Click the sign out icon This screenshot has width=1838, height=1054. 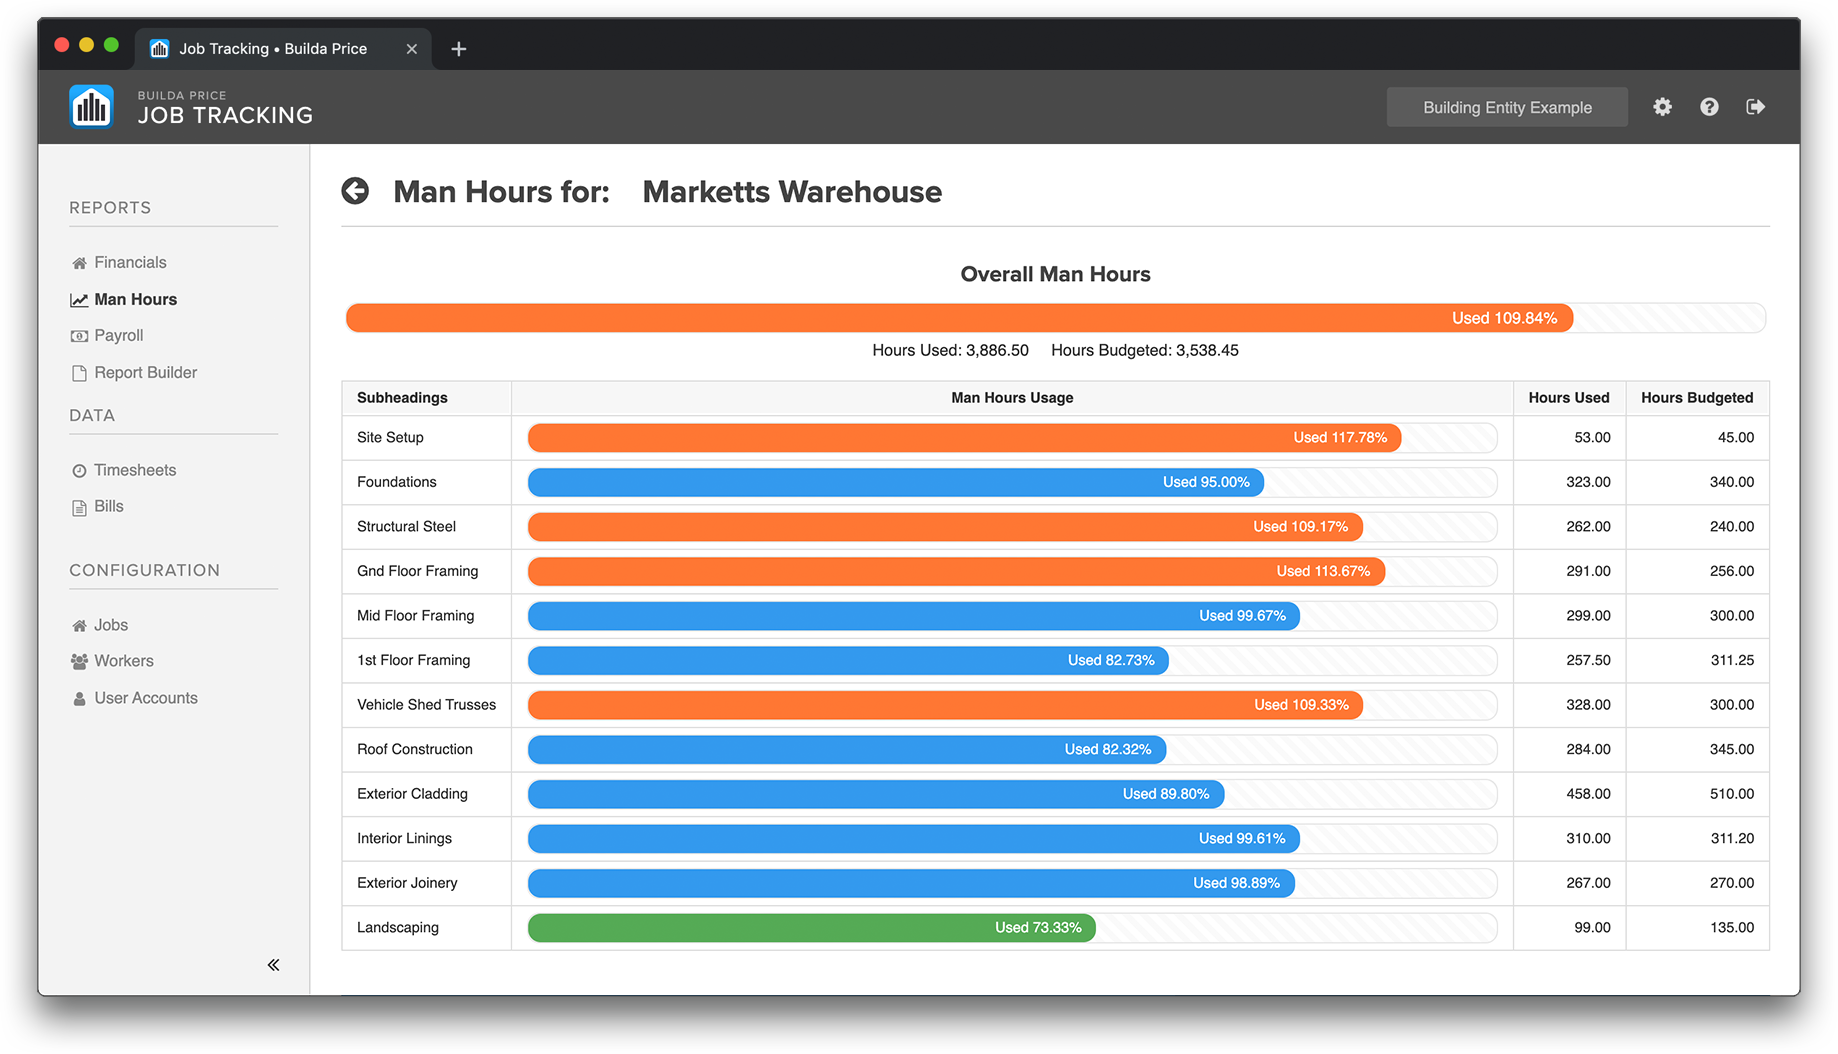[x=1755, y=107]
